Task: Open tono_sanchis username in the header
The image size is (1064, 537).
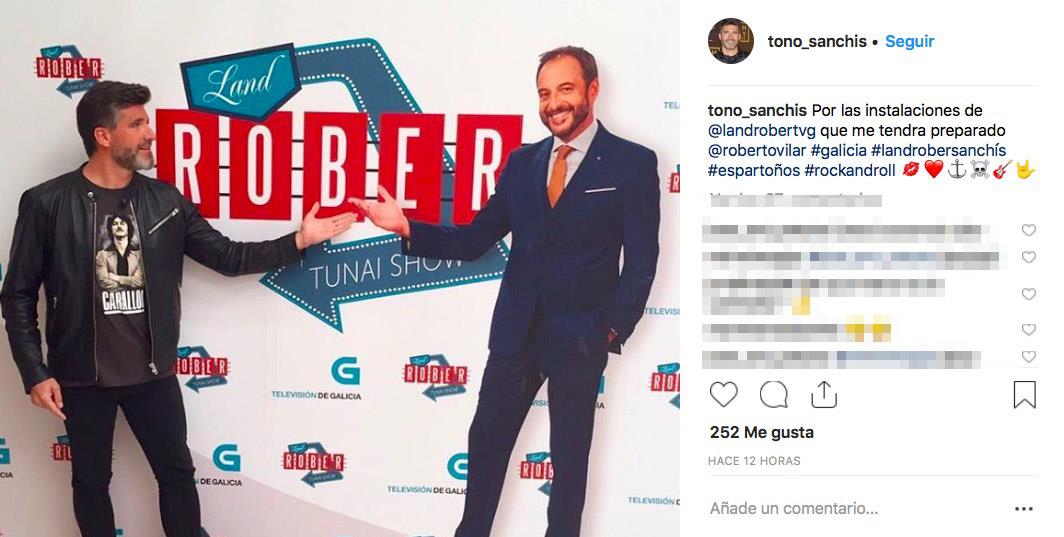Action: tap(817, 41)
